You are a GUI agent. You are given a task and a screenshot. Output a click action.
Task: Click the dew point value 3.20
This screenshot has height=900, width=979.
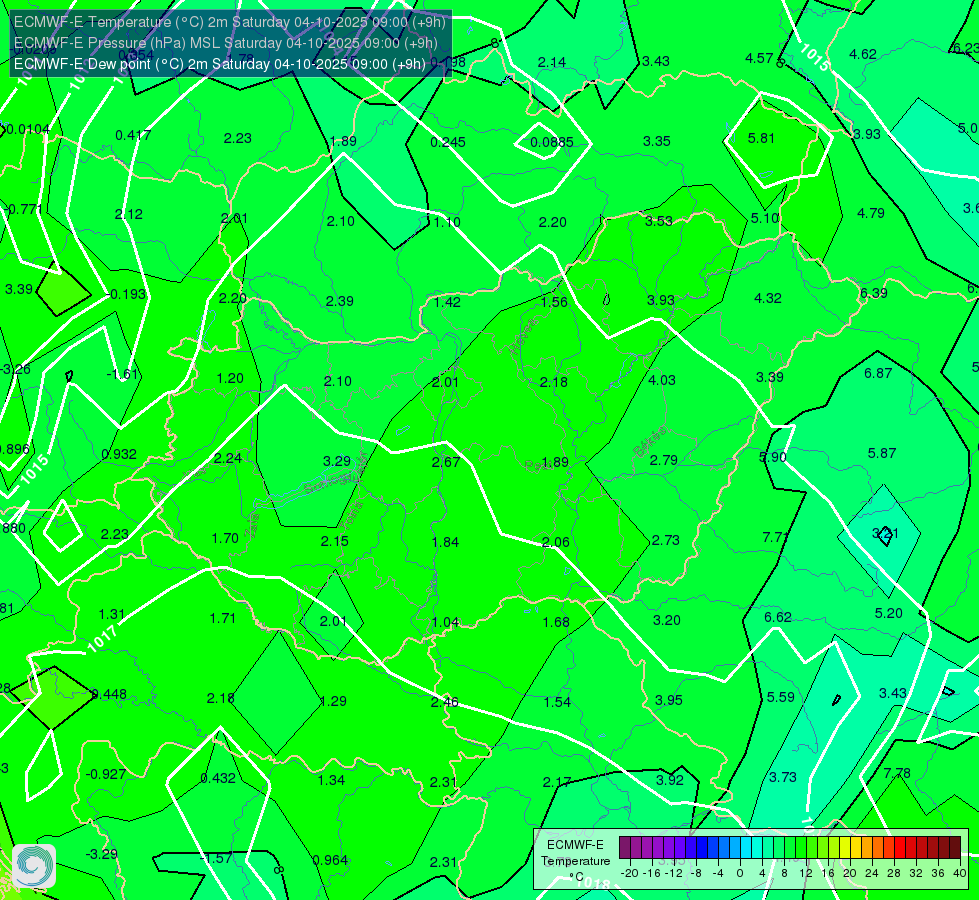pyautogui.click(x=667, y=621)
